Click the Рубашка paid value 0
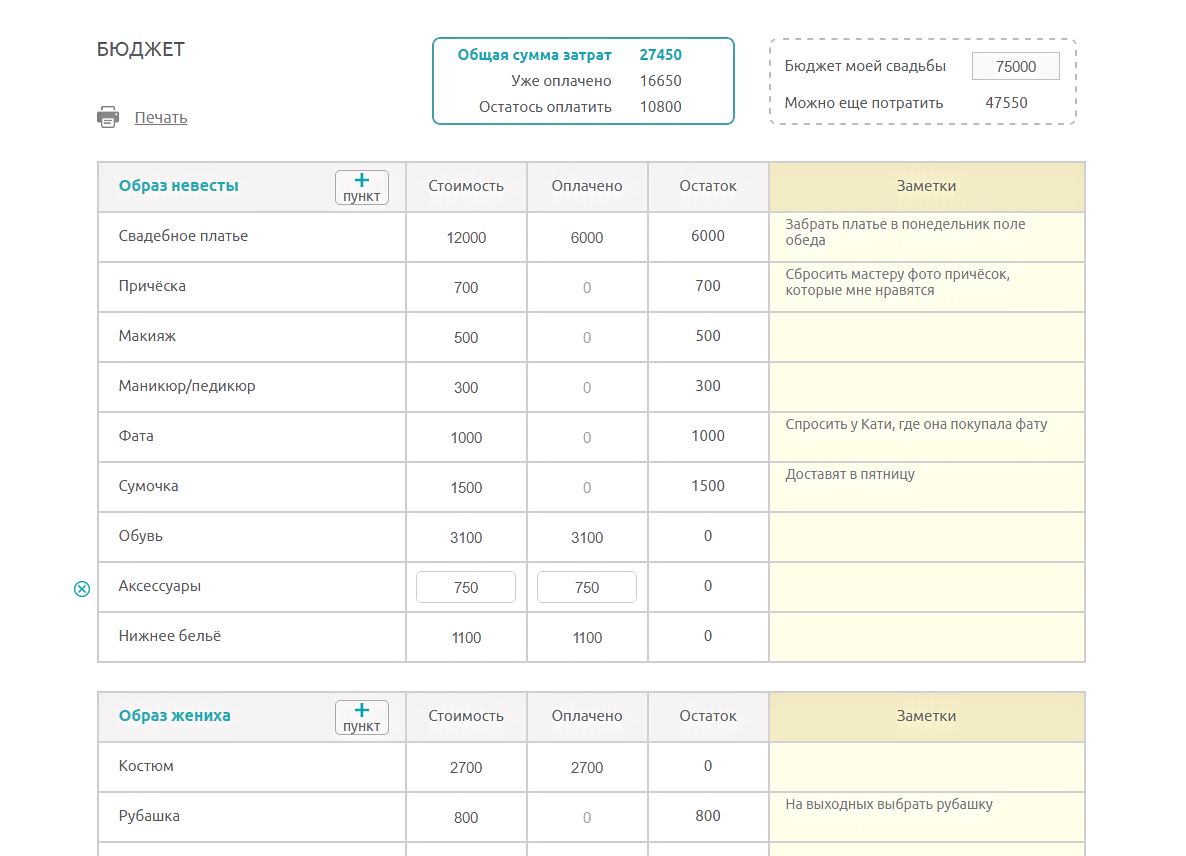 [x=587, y=817]
